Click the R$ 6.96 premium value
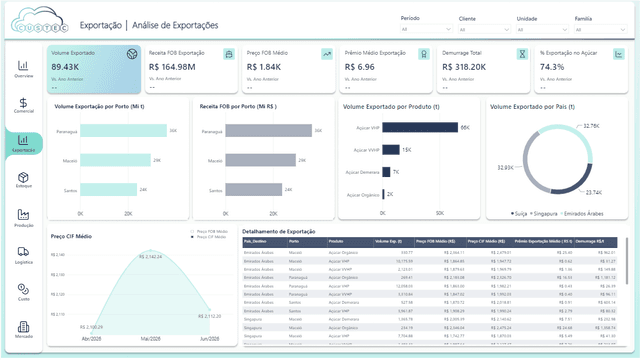Image resolution: width=640 pixels, height=360 pixels. 359,67
